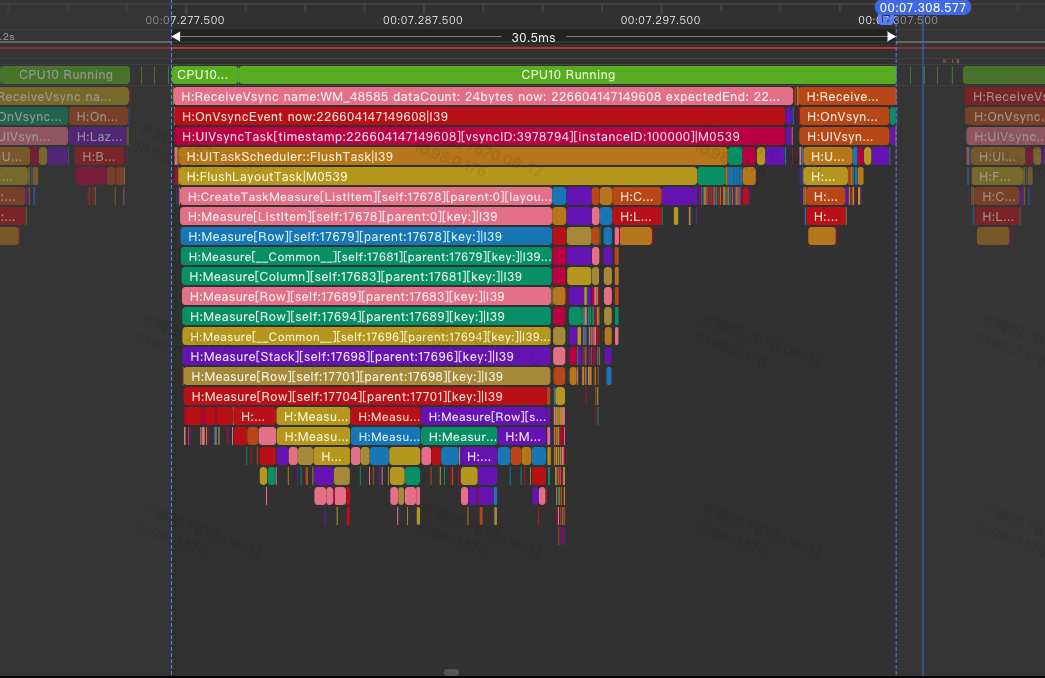Select the H:UITaskScheduler::FlushTask slice
This screenshot has height=678, width=1045.
pos(451,156)
